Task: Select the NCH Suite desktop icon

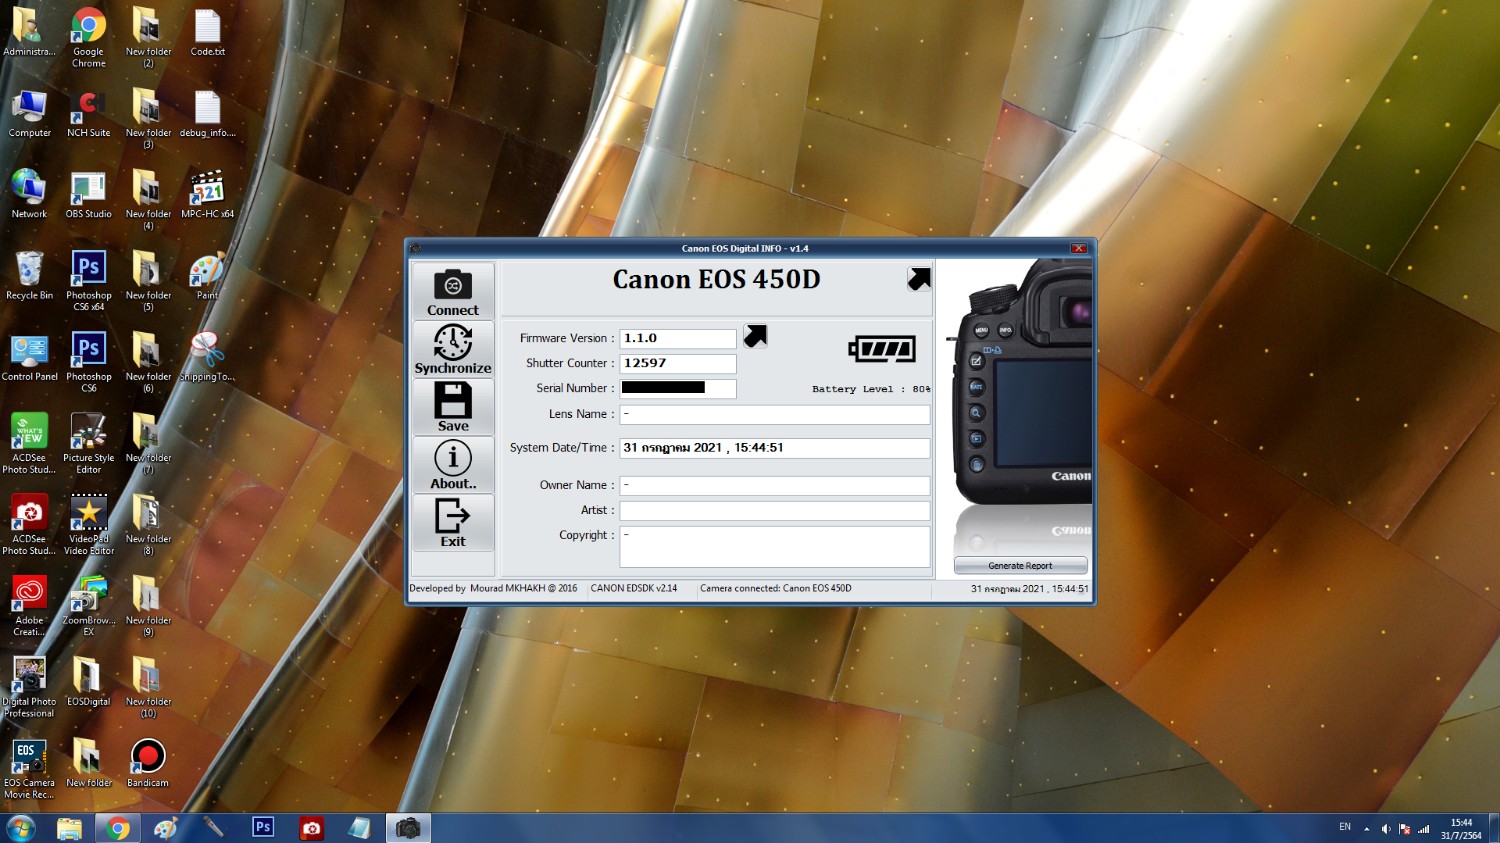Action: coord(88,113)
